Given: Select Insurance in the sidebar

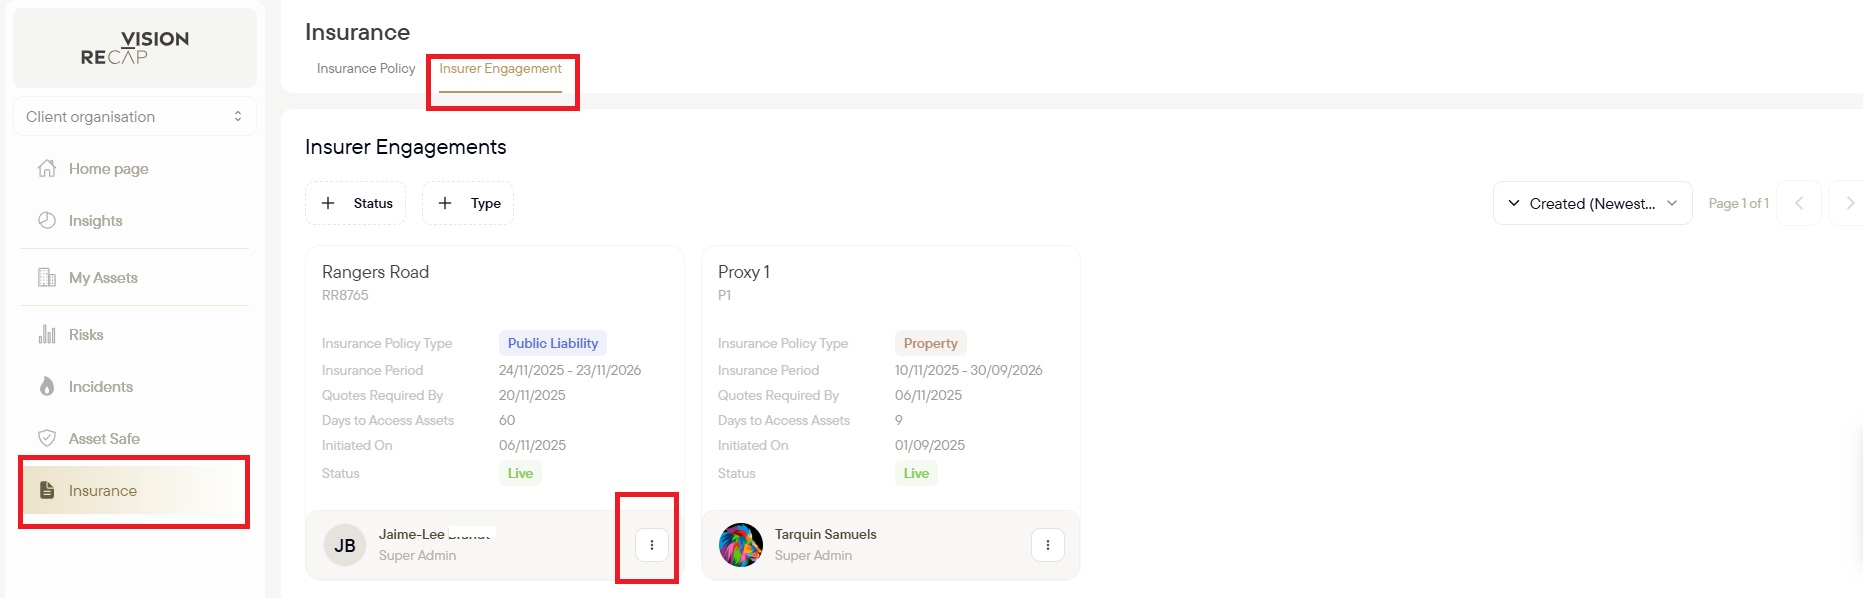Looking at the screenshot, I should [x=134, y=491].
